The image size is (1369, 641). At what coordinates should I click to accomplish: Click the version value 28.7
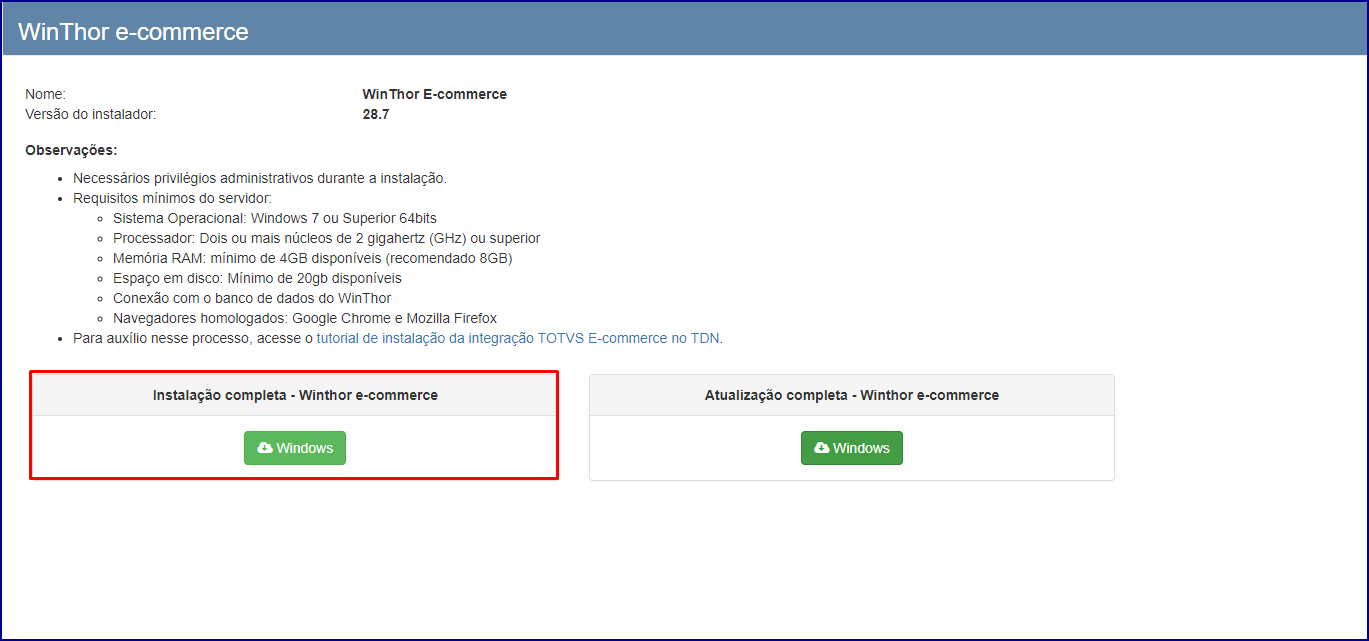click(376, 114)
